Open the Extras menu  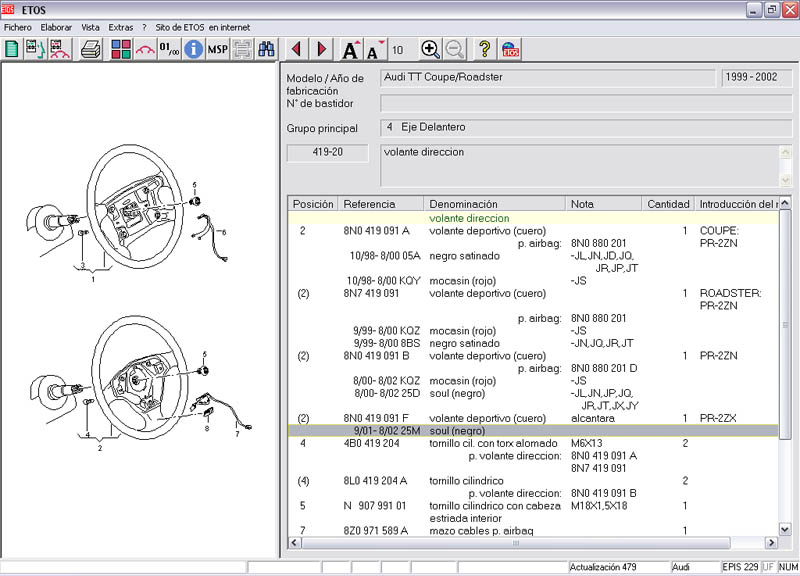(x=120, y=28)
